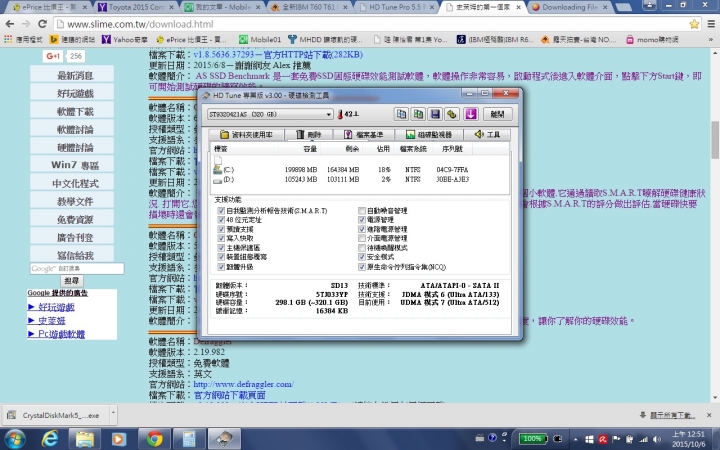The image size is (720, 450).
Task: Open the 檔案基準 tab in HD Tune
Action: pyautogui.click(x=364, y=135)
